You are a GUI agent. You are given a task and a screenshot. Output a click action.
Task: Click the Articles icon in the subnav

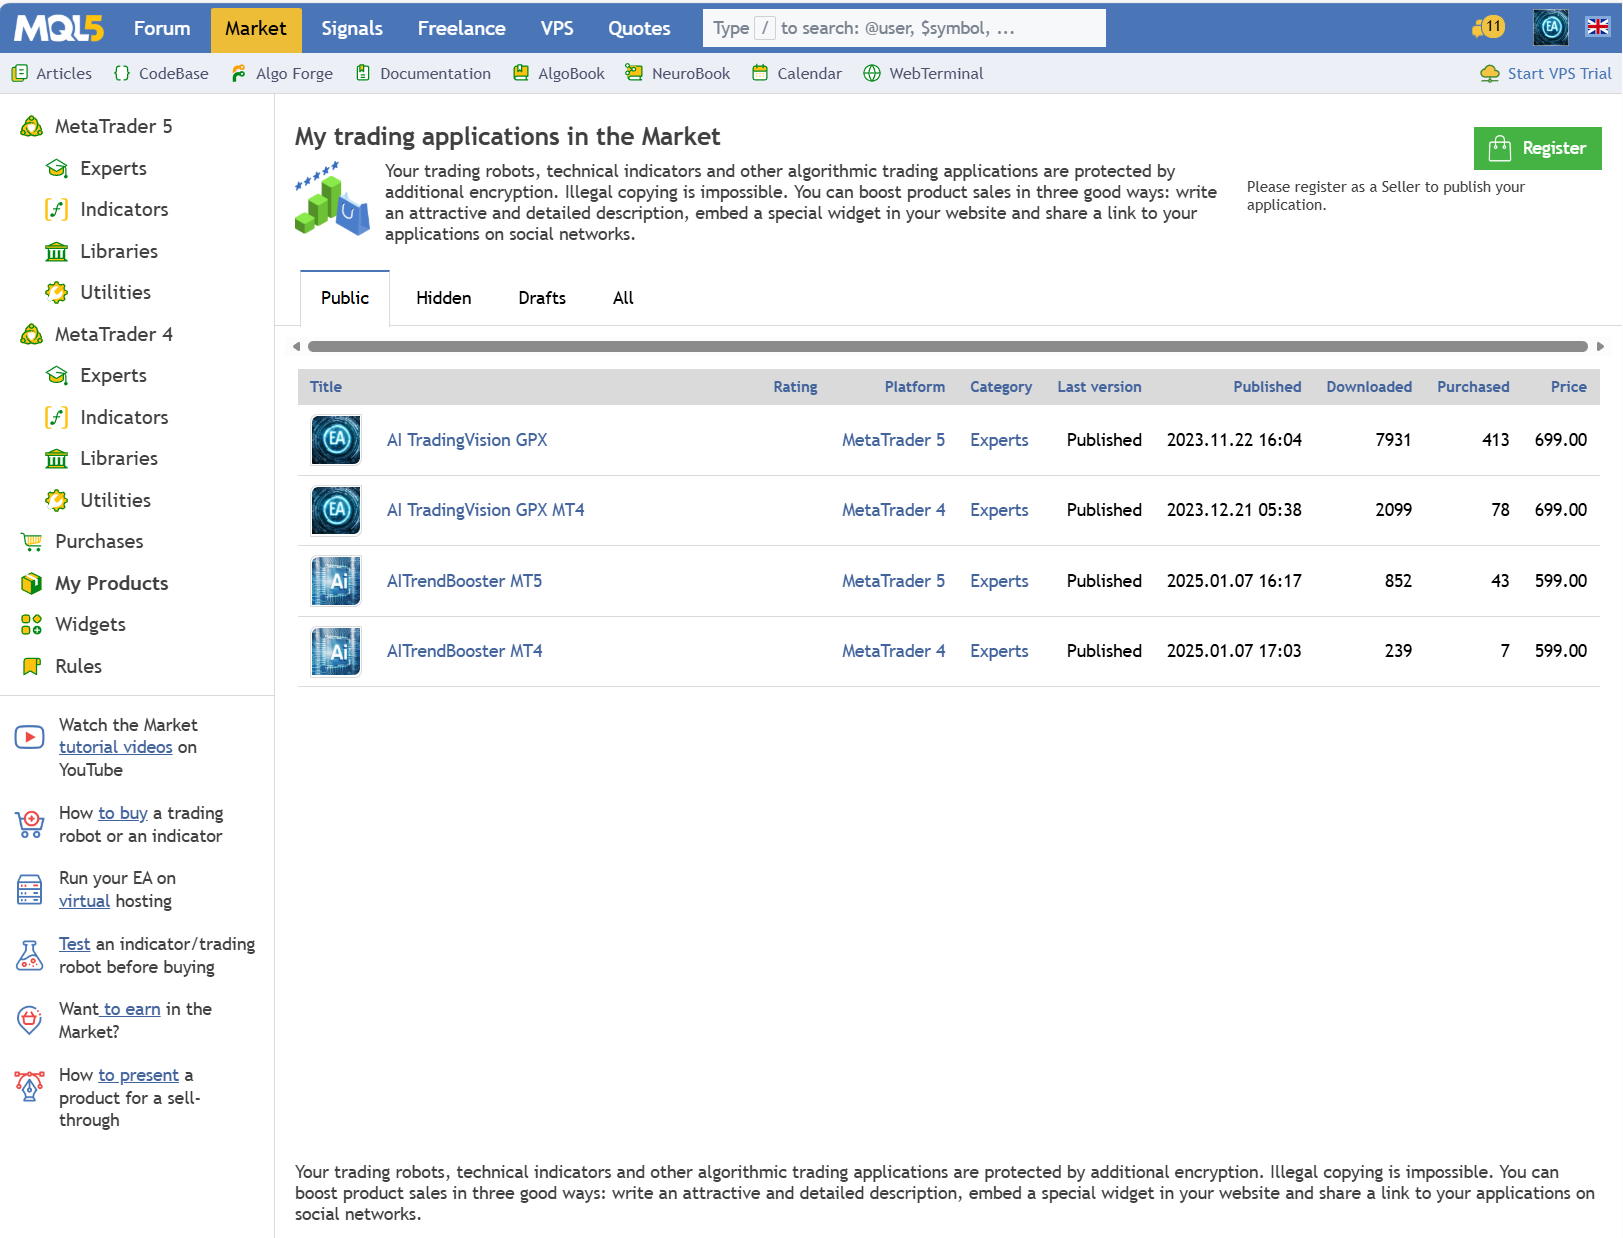tap(20, 73)
